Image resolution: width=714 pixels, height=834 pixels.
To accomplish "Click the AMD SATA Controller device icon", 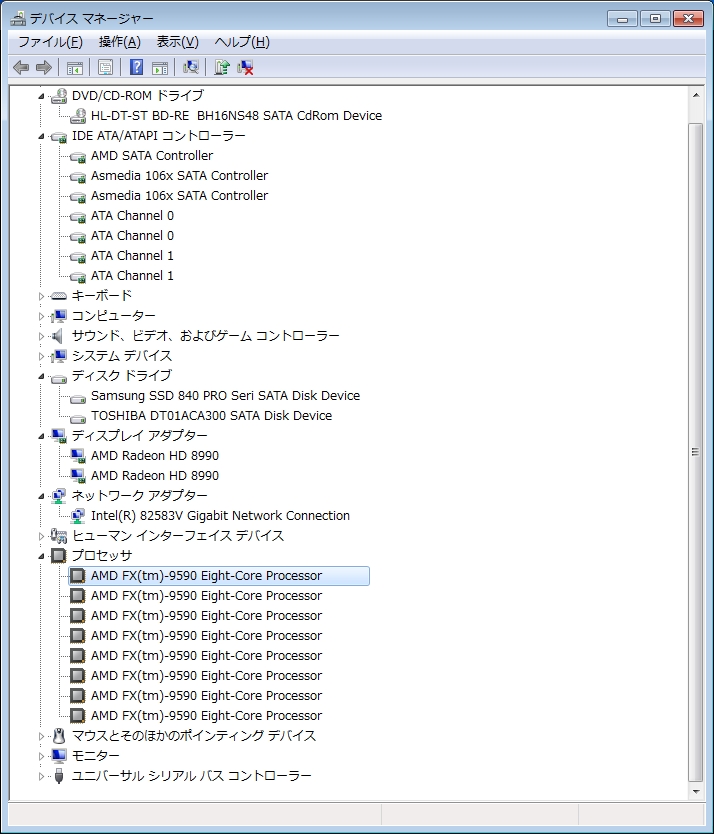I will pyautogui.click(x=78, y=156).
